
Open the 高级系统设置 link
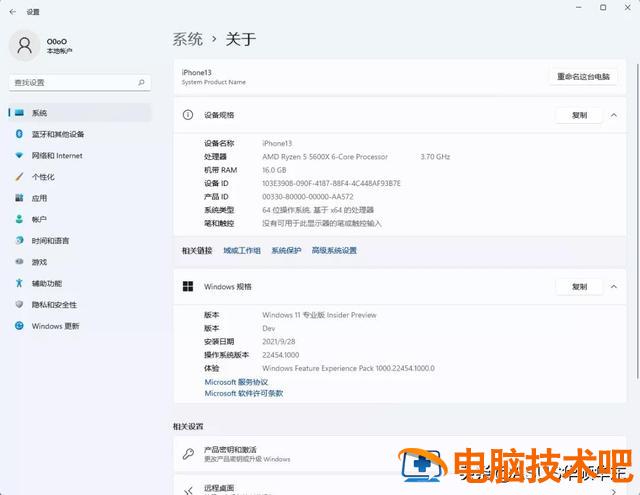334,251
